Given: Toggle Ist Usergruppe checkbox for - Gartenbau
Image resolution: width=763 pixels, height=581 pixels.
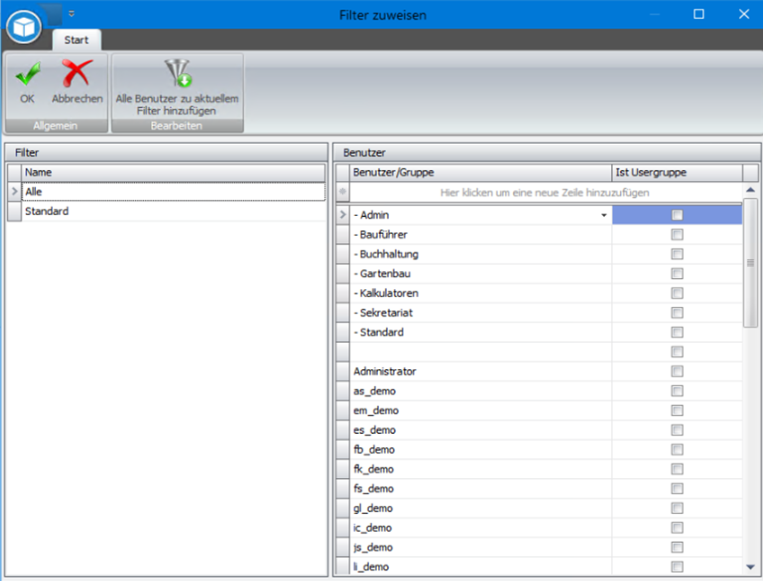Looking at the screenshot, I should pyautogui.click(x=677, y=273).
